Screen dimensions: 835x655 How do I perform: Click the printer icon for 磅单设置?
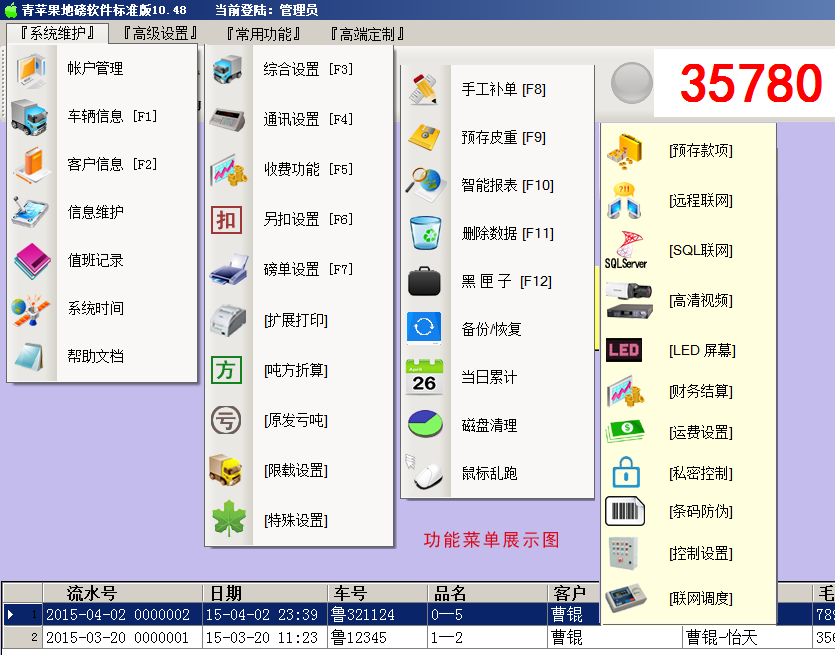tap(228, 270)
